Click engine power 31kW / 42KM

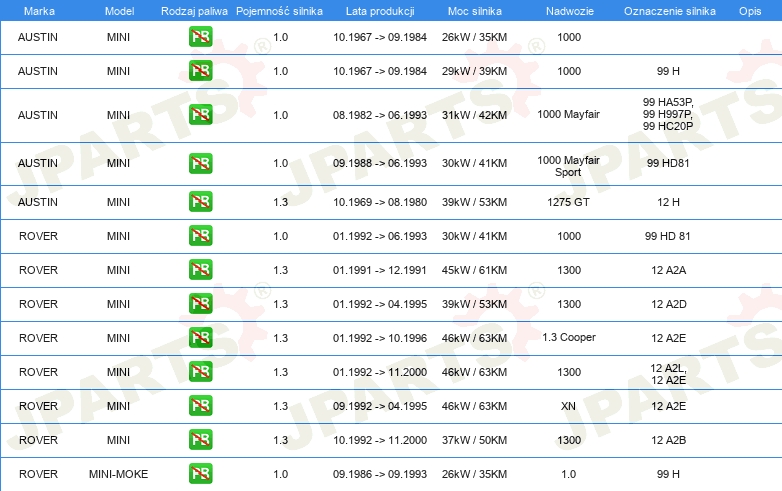474,115
